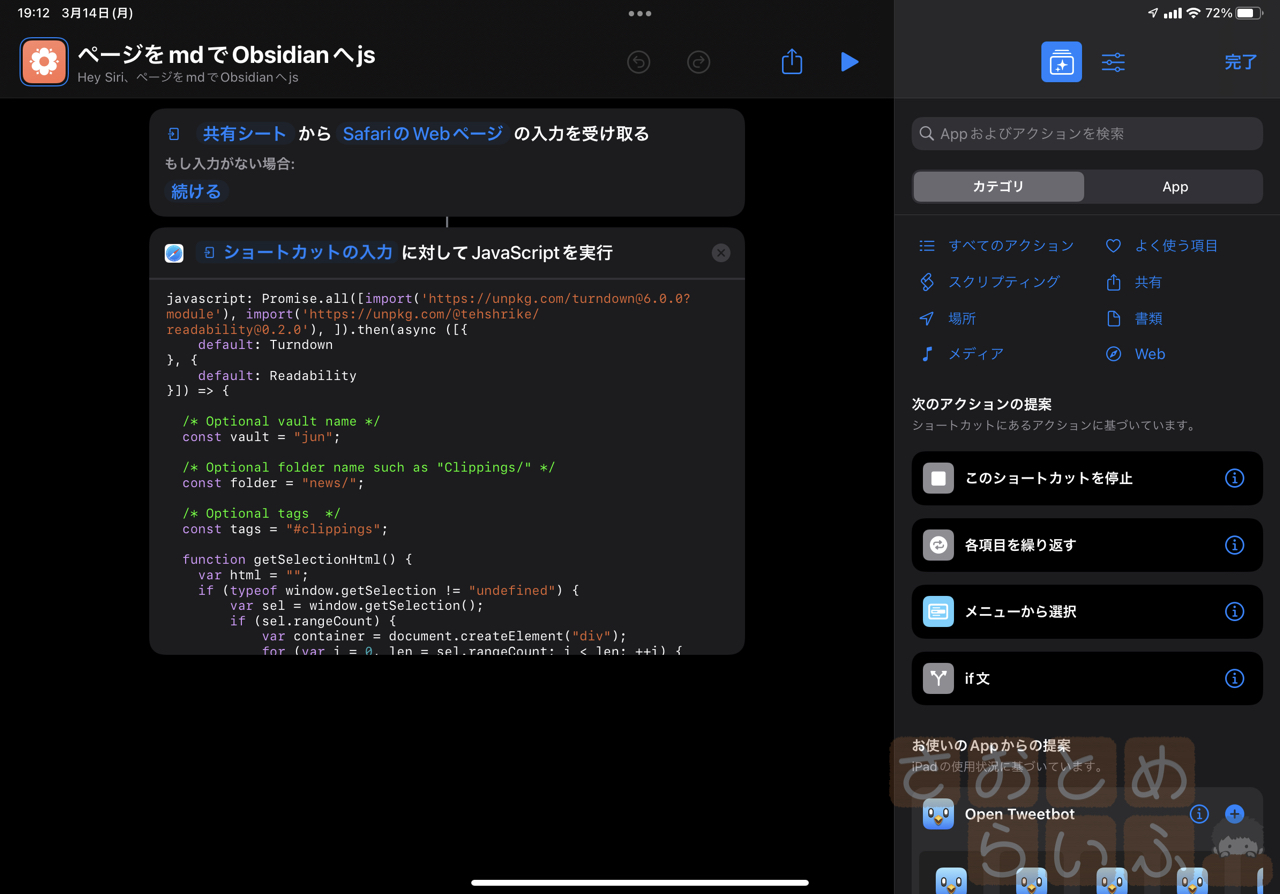Tap the blue plus beside Open Tweetbot
Viewport: 1280px width, 894px height.
[1235, 814]
